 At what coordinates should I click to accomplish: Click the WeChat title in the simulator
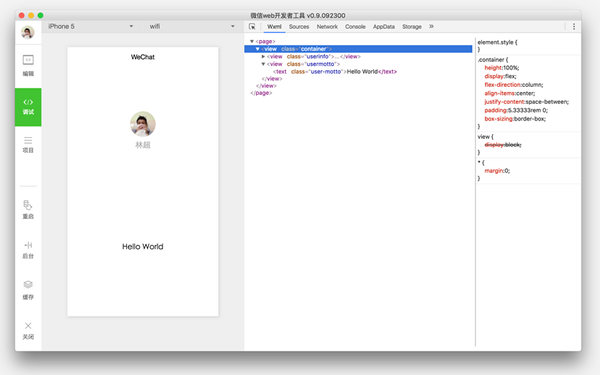pos(143,57)
